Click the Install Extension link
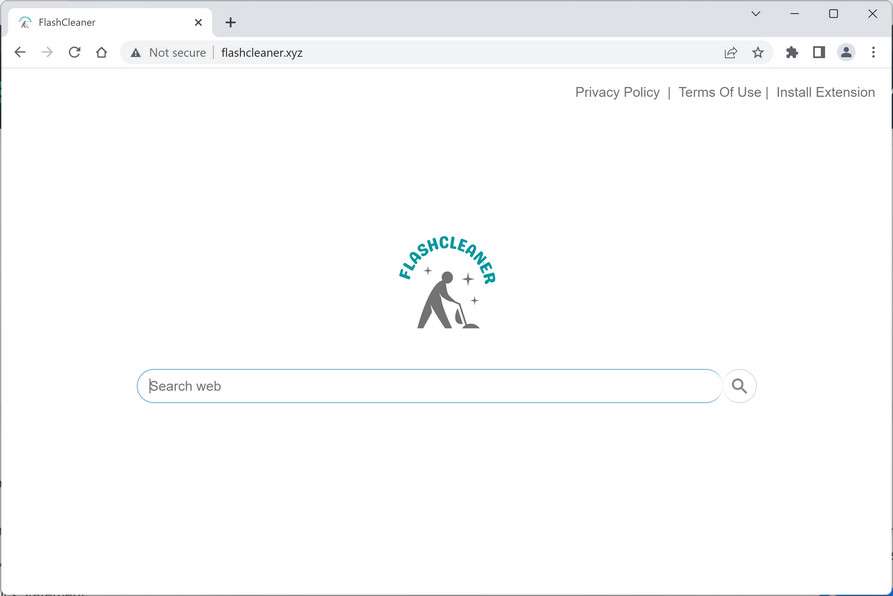893x596 pixels. click(825, 92)
